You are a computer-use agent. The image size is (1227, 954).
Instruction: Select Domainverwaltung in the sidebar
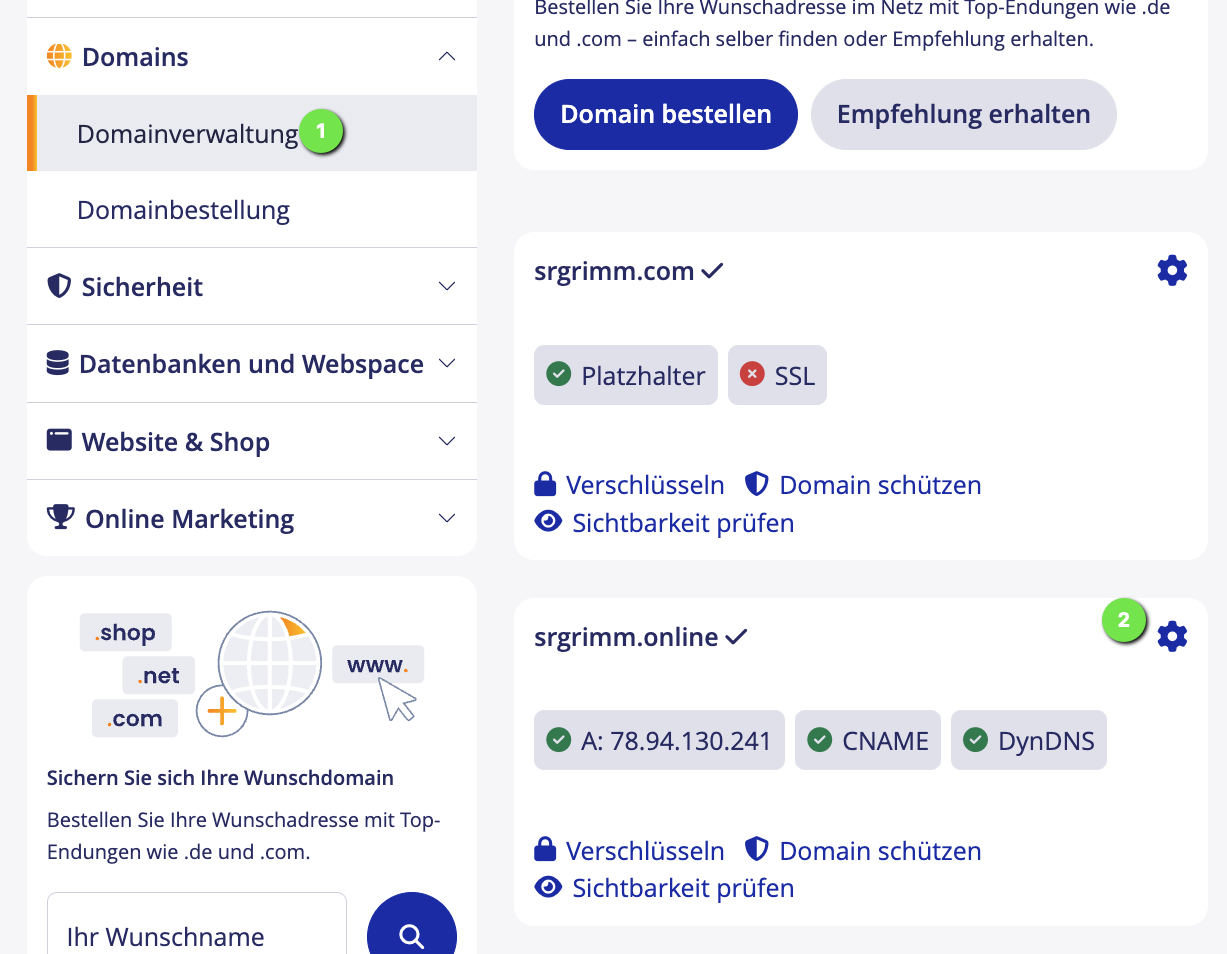point(188,133)
